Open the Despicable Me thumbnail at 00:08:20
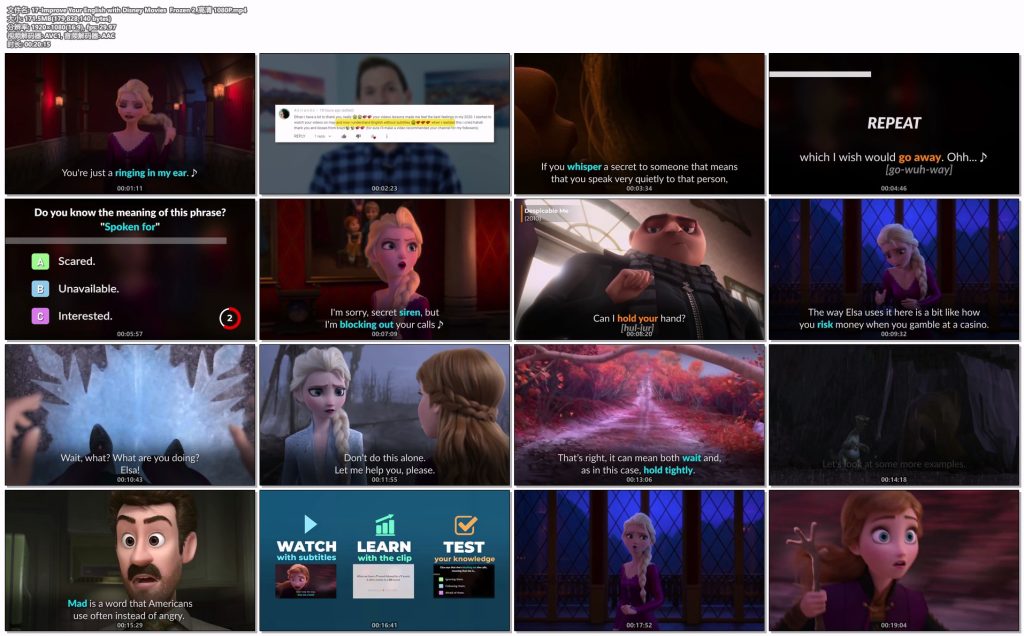 pos(639,269)
